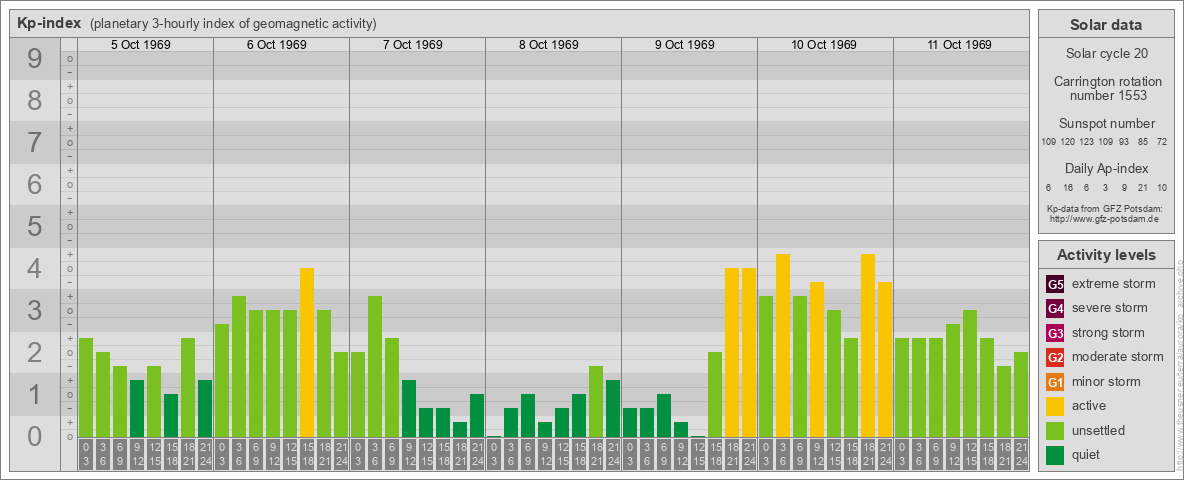Click the yellow 15-18 bar on 6 Oct 1969
This screenshot has width=1184, height=480.
click(307, 352)
